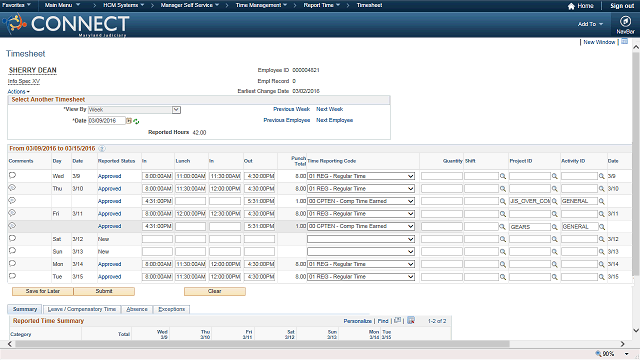The image size is (640, 360).
Task: Switch to the Leave / Compensatory Time tab
Action: coord(82,309)
